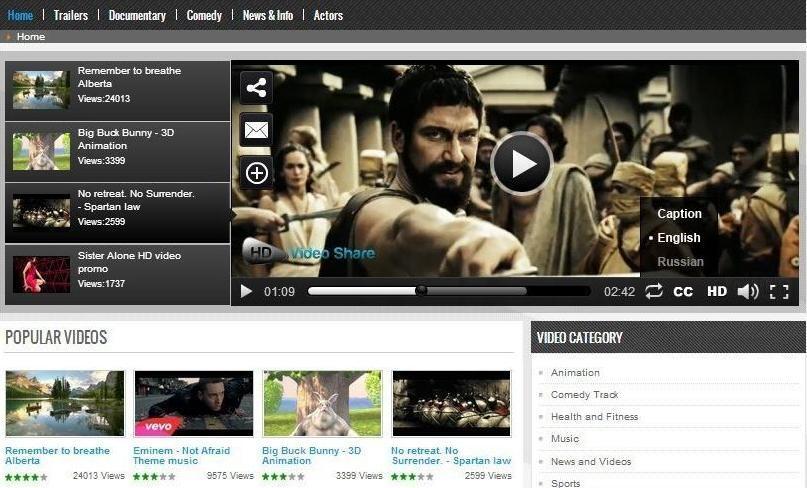Image resolution: width=807 pixels, height=488 pixels.
Task: Select Big Buck Bunny - 3D Animation in the playlist
Action: pos(117,152)
